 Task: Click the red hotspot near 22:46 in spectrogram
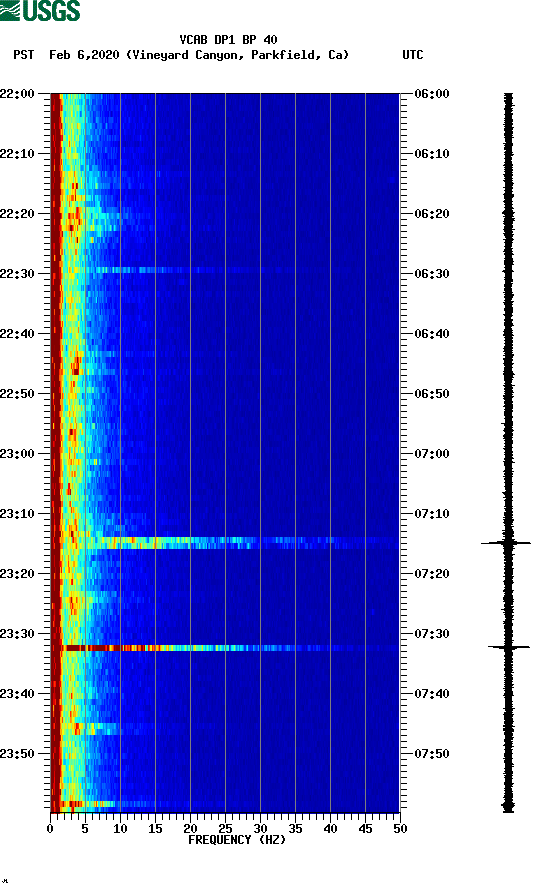pyautogui.click(x=76, y=365)
